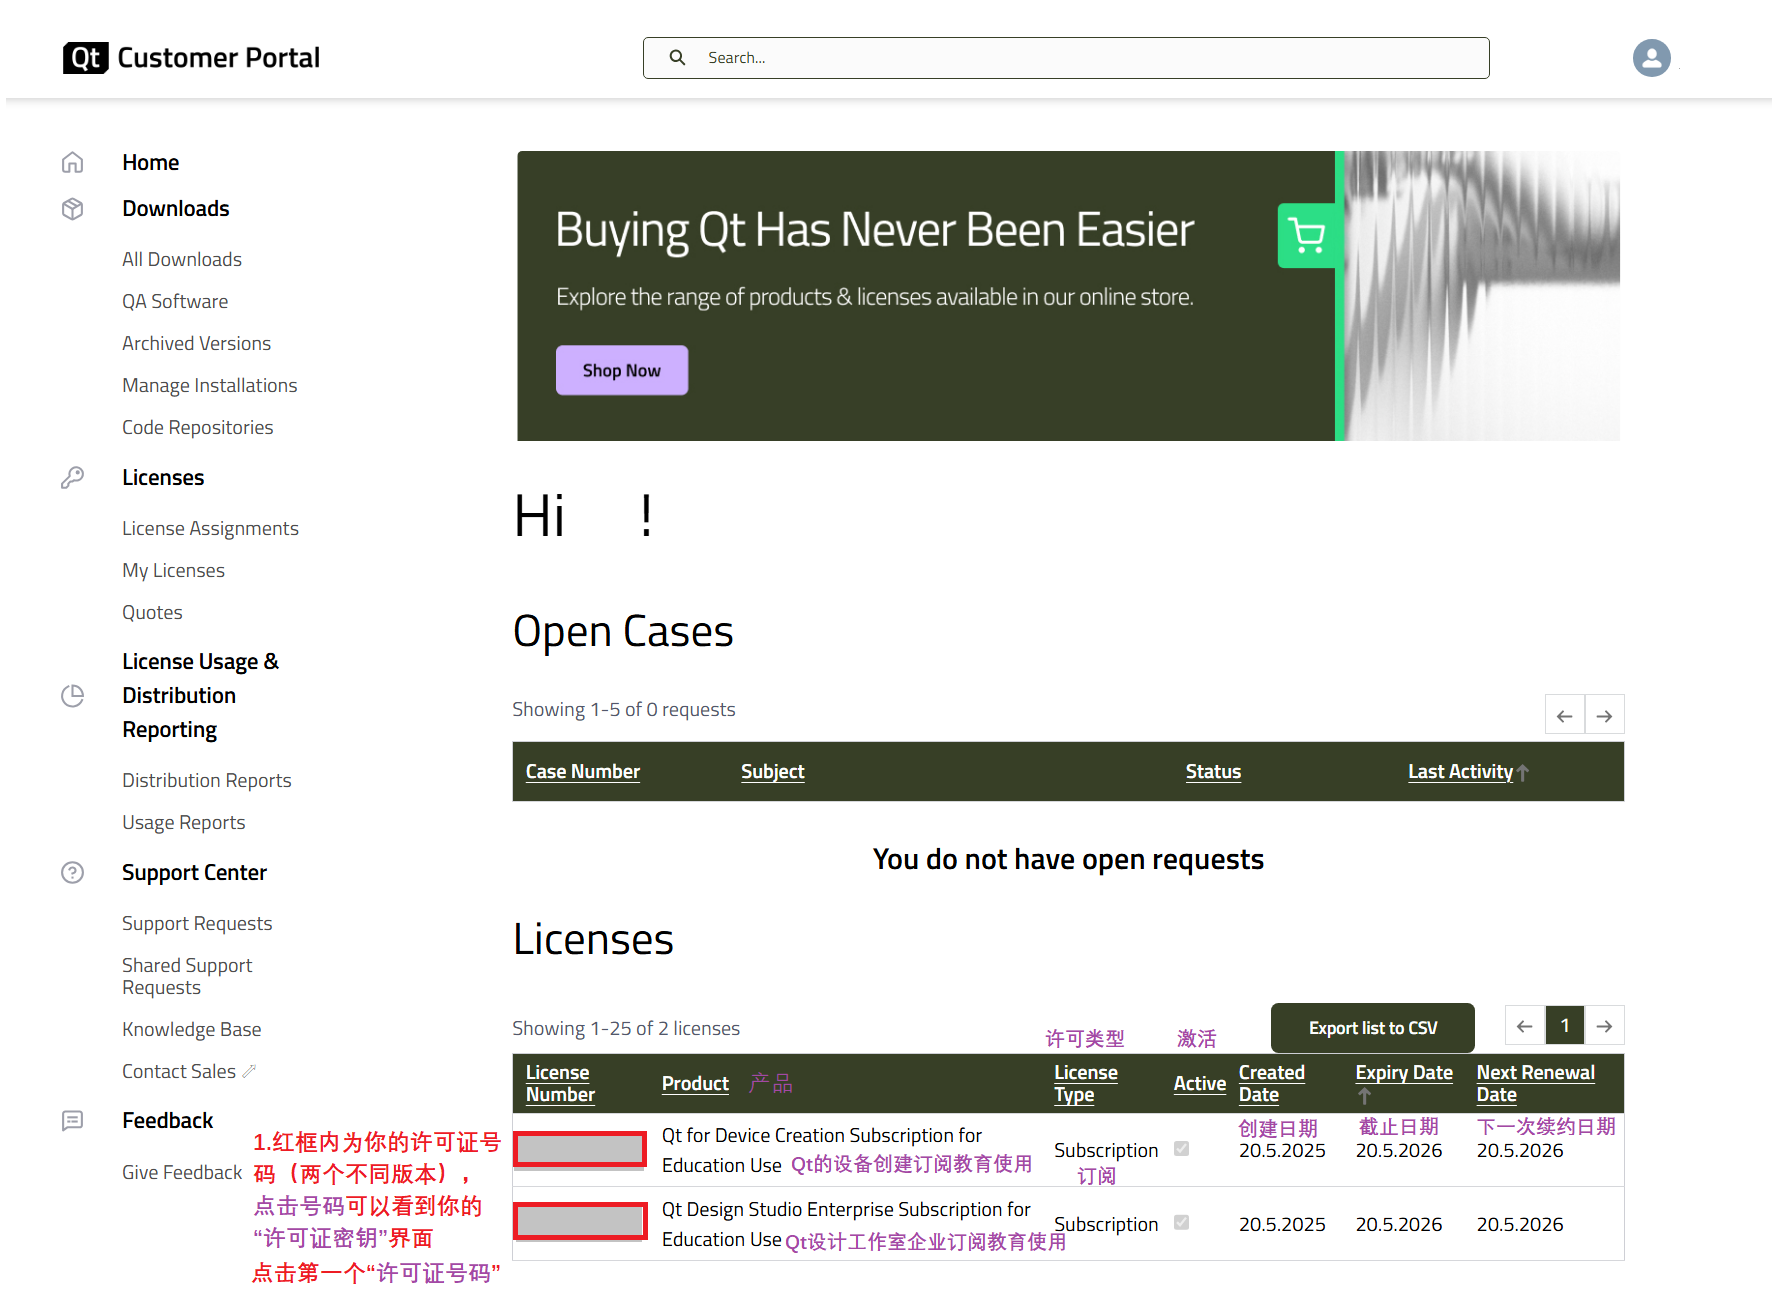The height and width of the screenshot is (1296, 1772).
Task: Sort licenses by License Type
Action: tap(1085, 1083)
